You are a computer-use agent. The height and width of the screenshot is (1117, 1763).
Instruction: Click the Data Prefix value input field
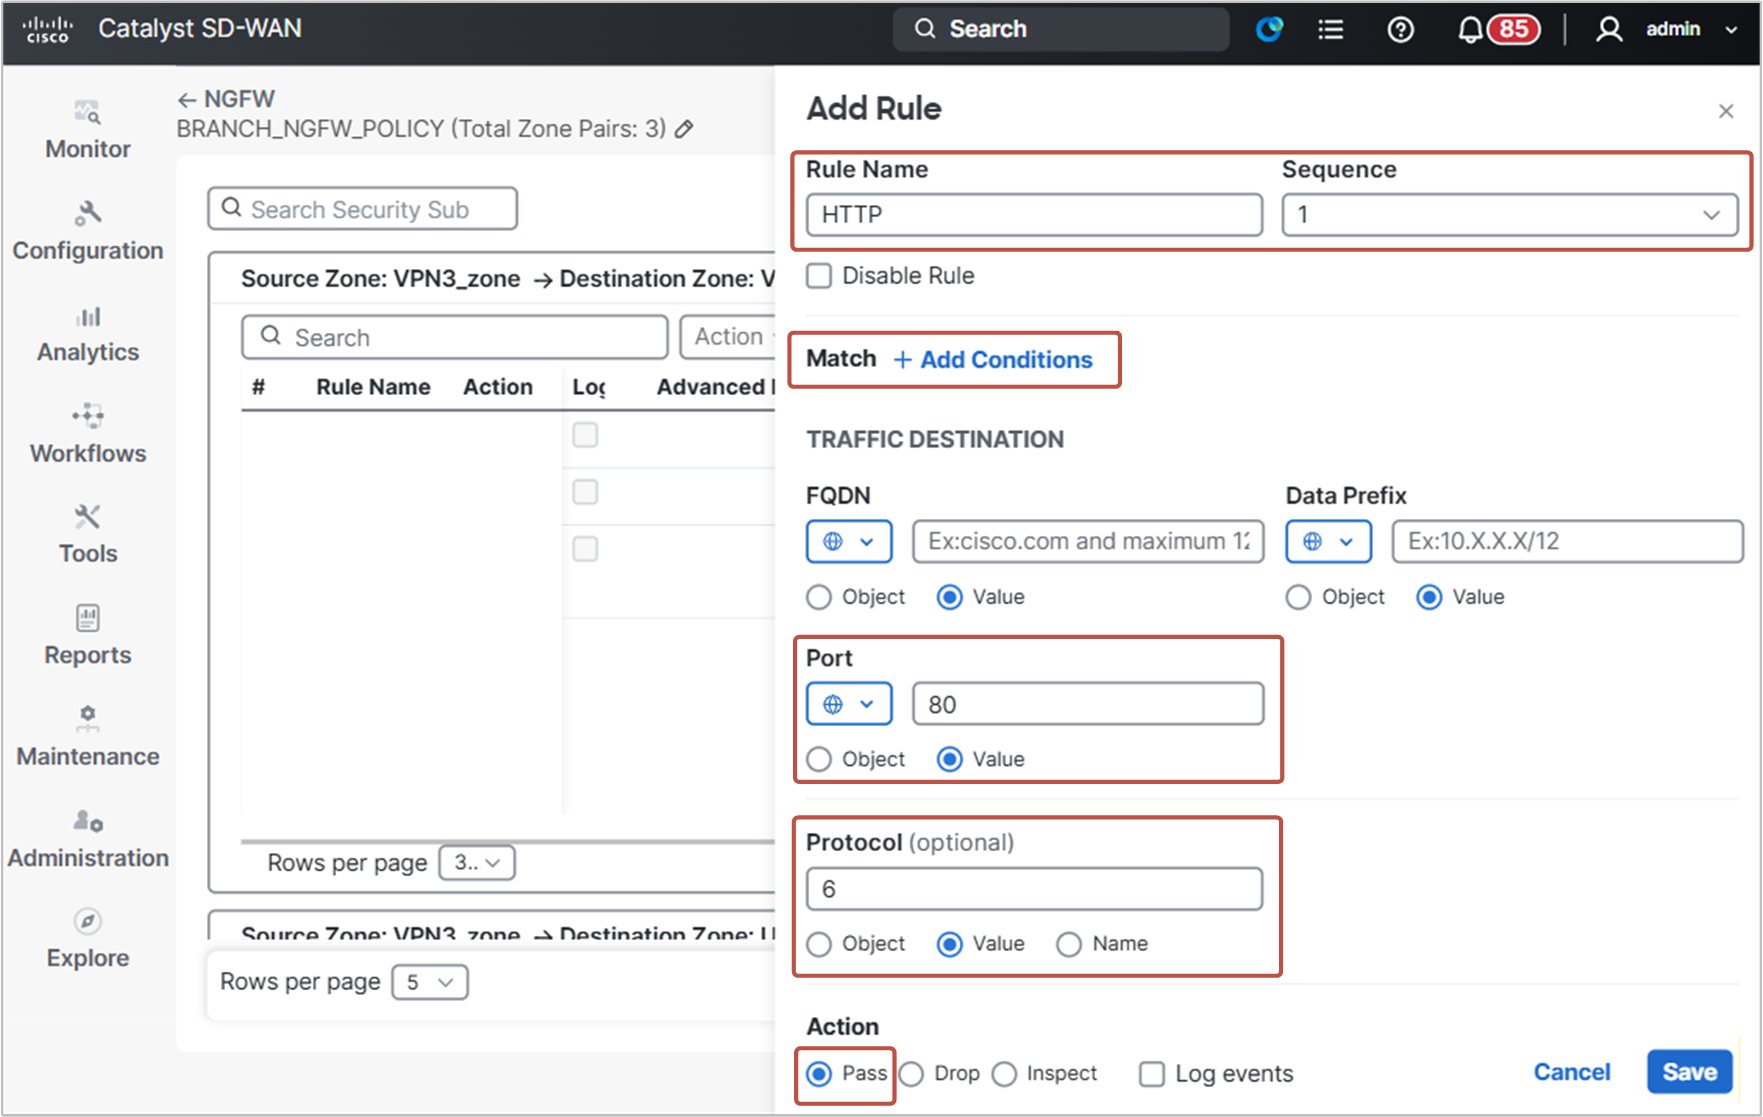pyautogui.click(x=1567, y=541)
